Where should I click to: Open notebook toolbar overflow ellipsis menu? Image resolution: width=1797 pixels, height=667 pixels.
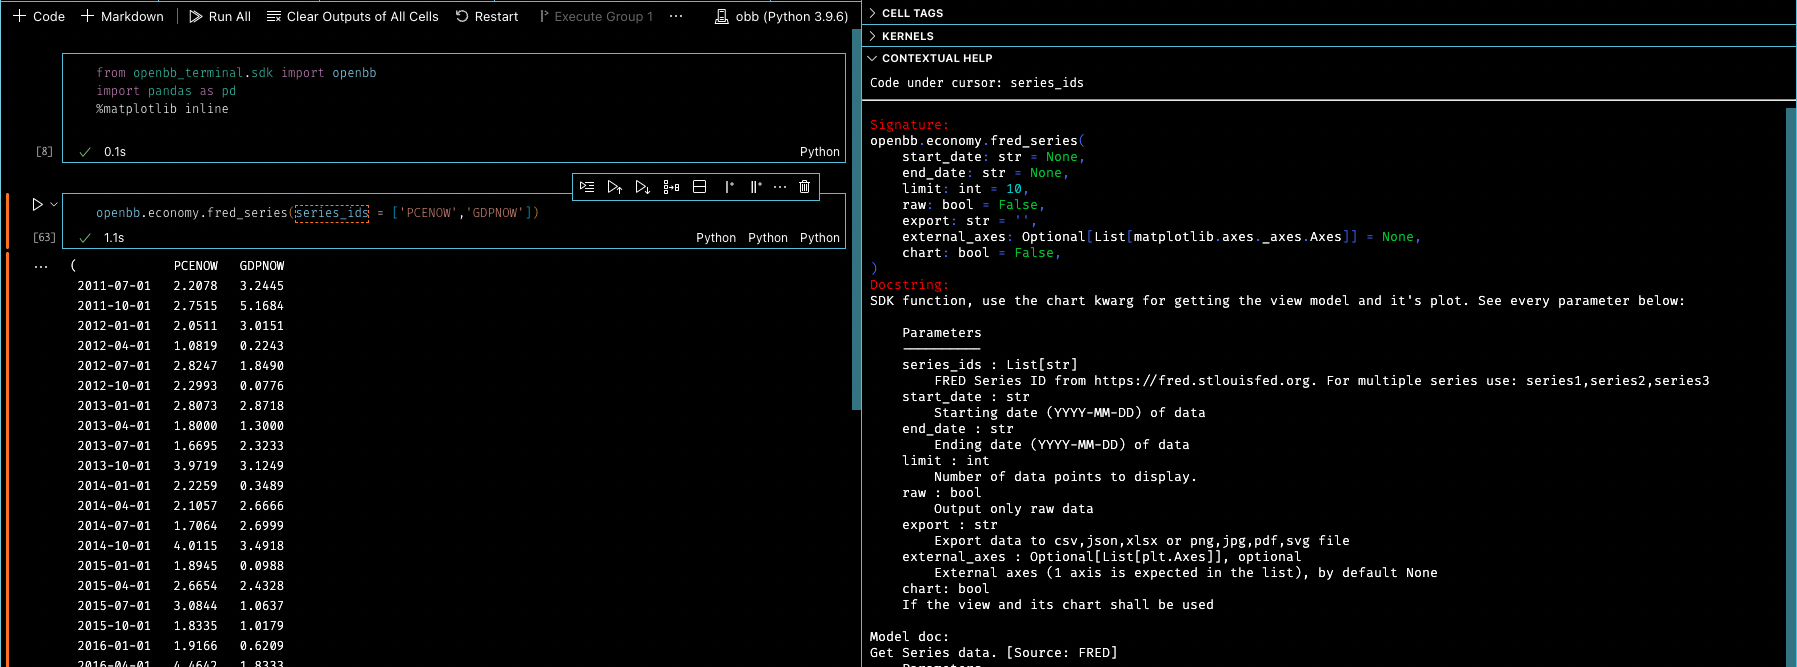[x=676, y=16]
